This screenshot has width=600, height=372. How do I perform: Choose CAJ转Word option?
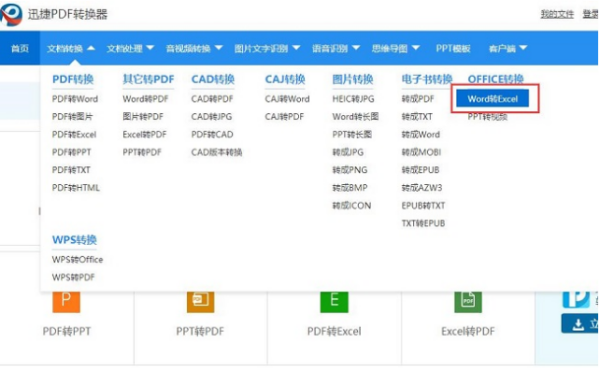click(x=287, y=99)
